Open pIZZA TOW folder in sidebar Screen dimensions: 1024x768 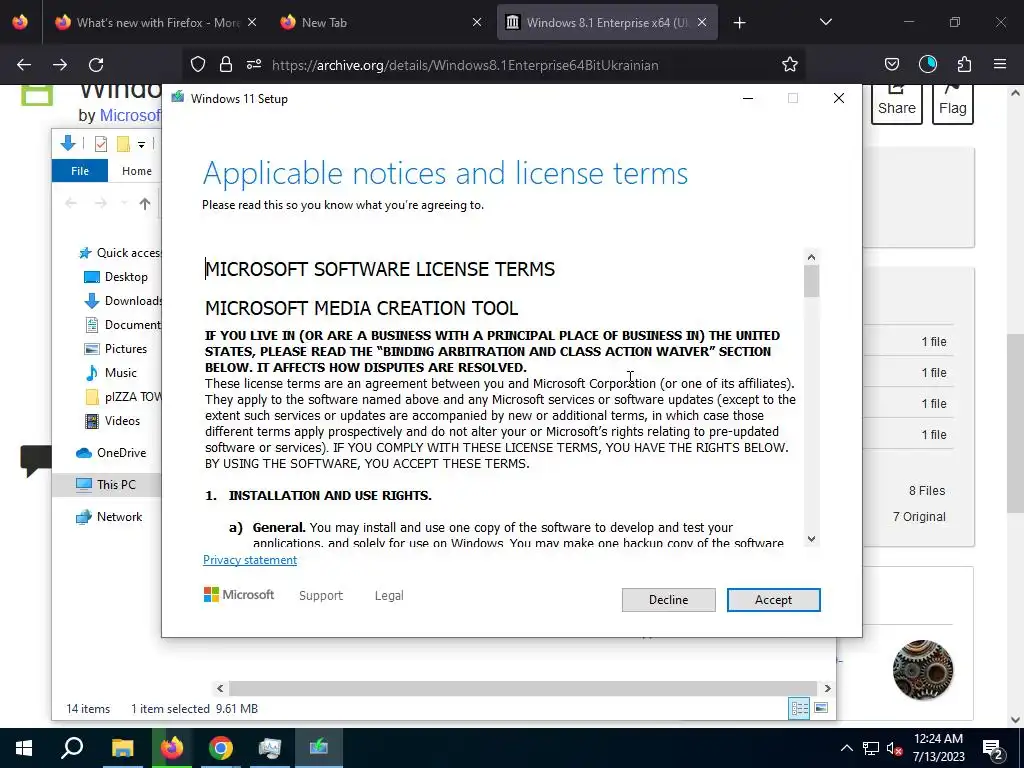coord(123,397)
